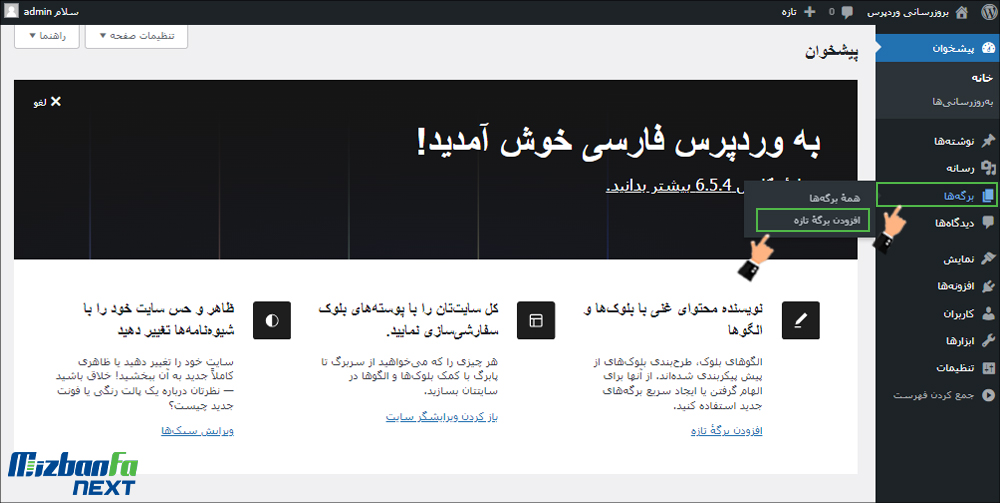Click ویرایش سبک‌ها link
The image size is (1000, 503).
pyautogui.click(x=198, y=431)
